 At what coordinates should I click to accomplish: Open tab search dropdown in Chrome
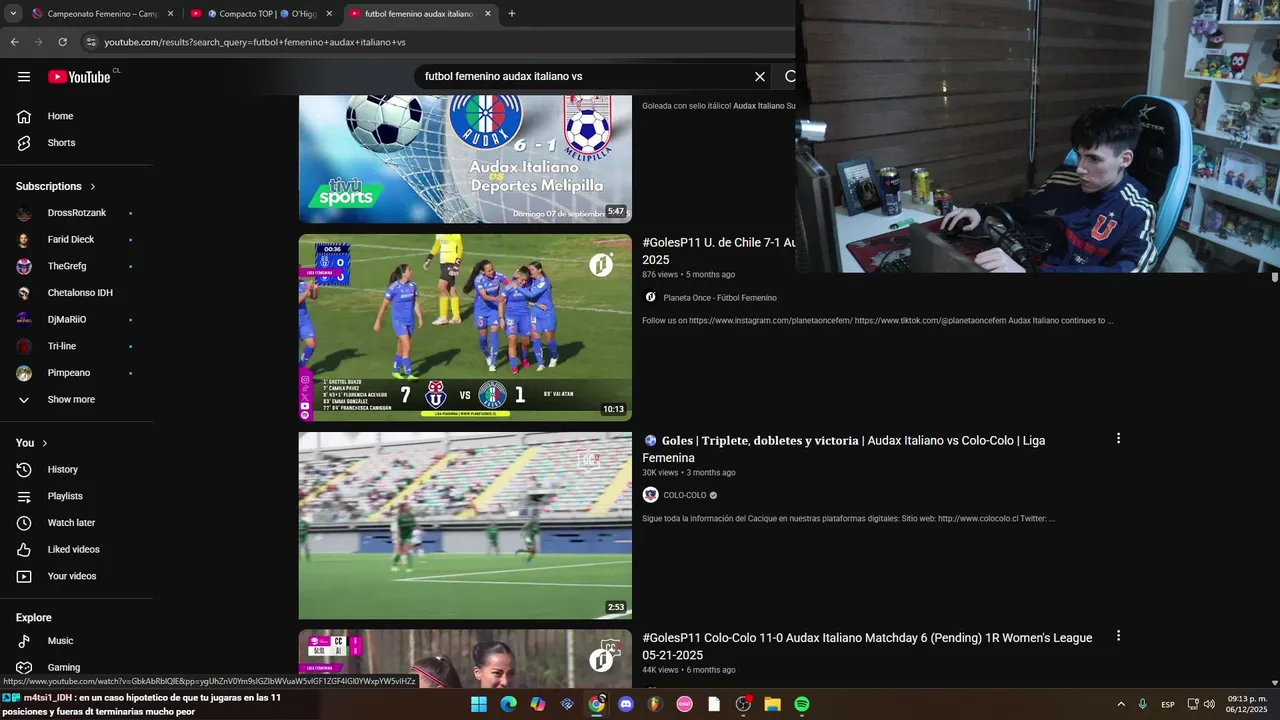pos(13,14)
